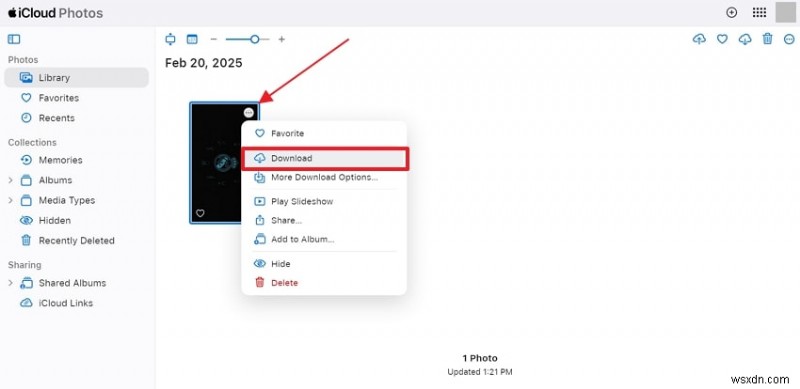Image resolution: width=800 pixels, height=389 pixels.
Task: Choose Delete from the context menu
Action: [x=324, y=283]
